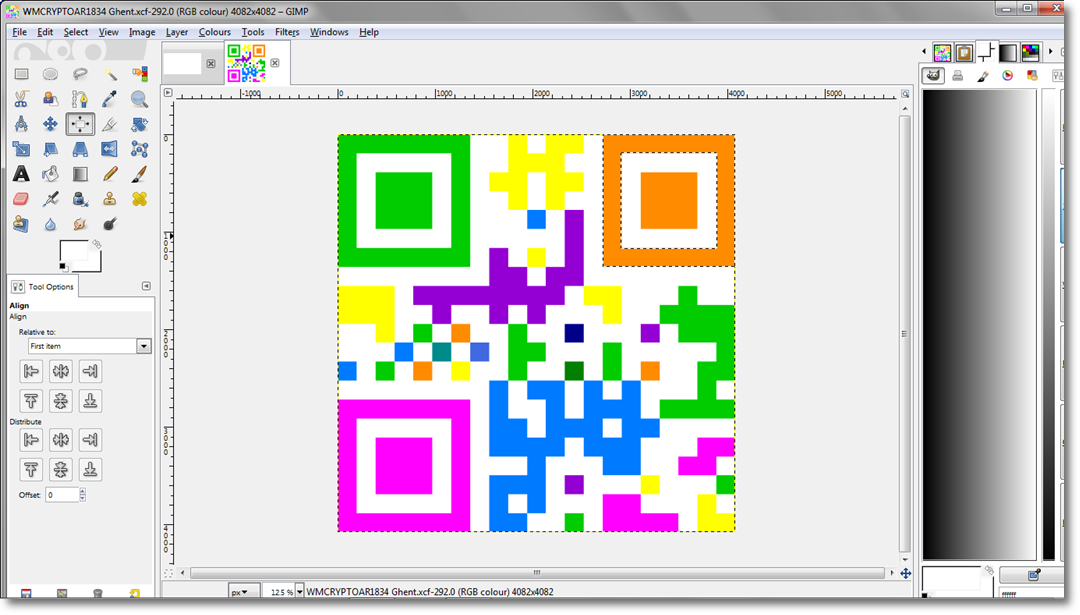This screenshot has width=1080, height=615.
Task: Select the Colour Picker eyedropper tool
Action: pos(110,99)
